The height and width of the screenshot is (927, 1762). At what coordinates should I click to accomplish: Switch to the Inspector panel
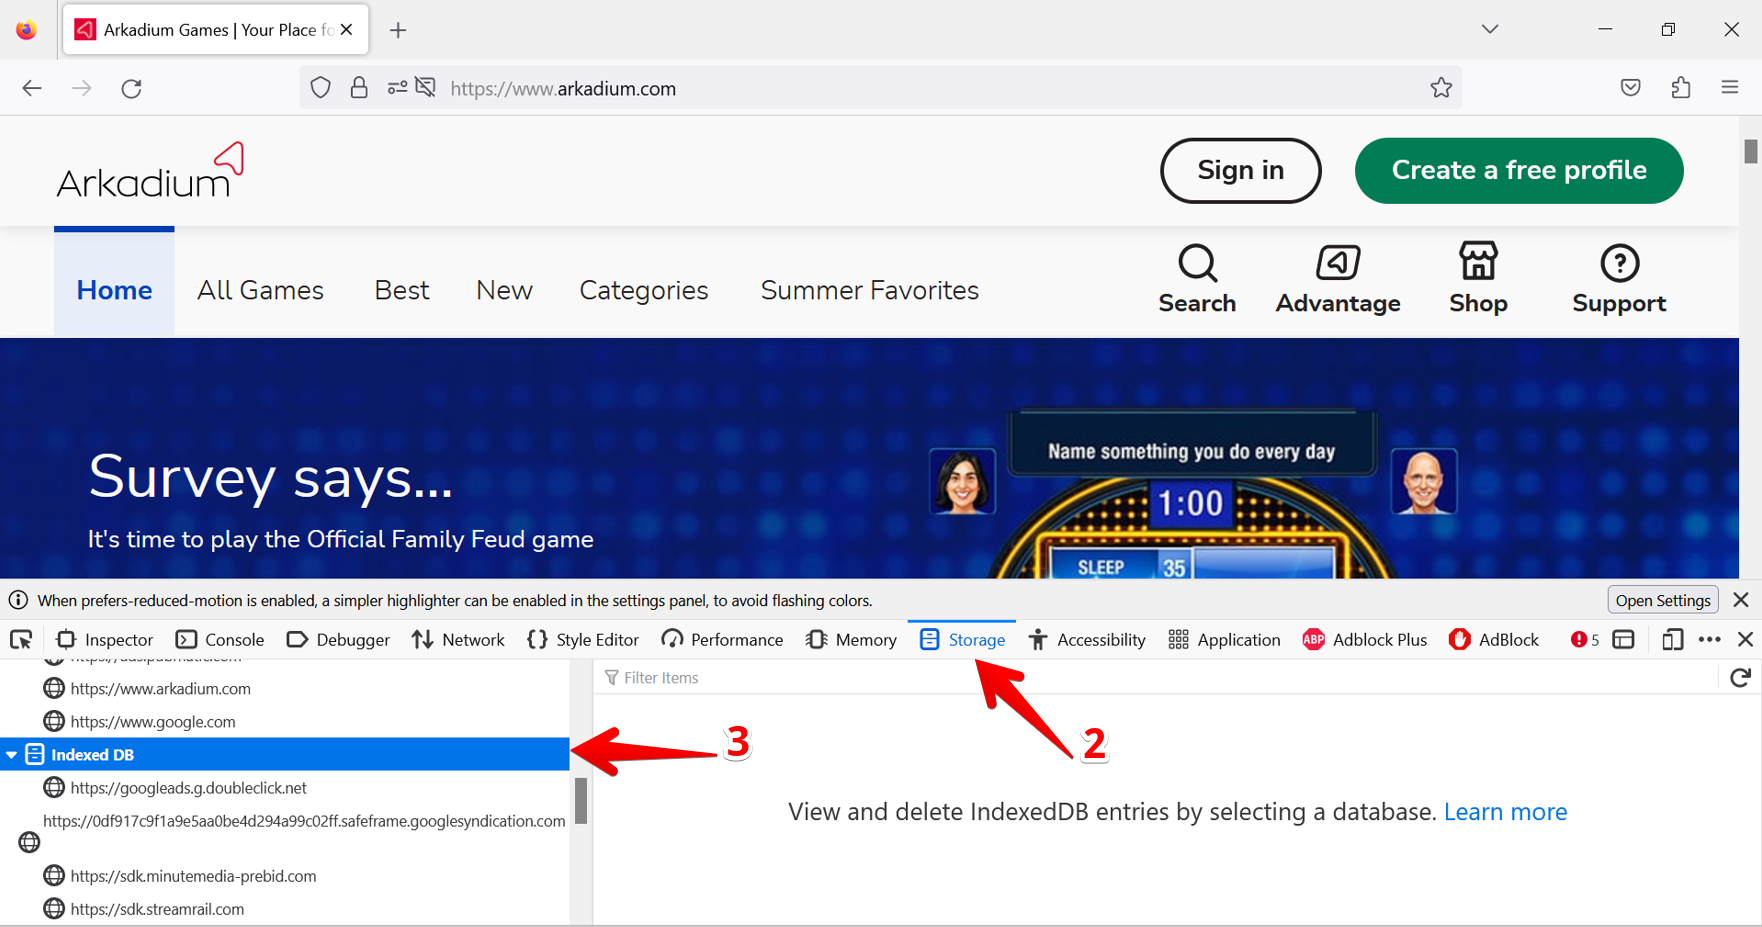coord(105,640)
